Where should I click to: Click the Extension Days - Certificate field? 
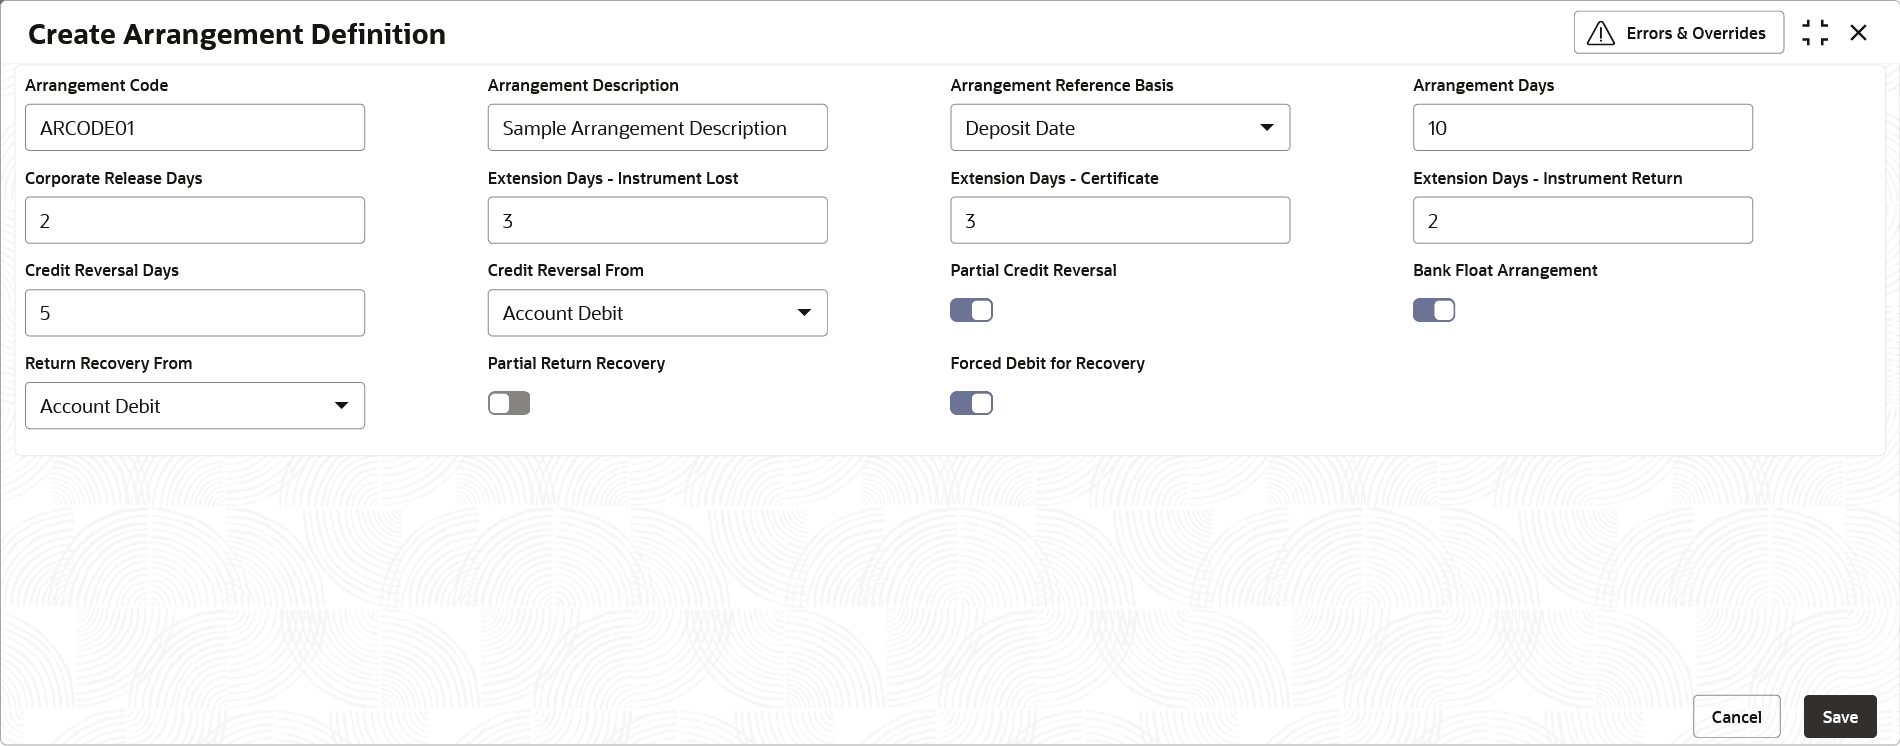(x=1120, y=221)
